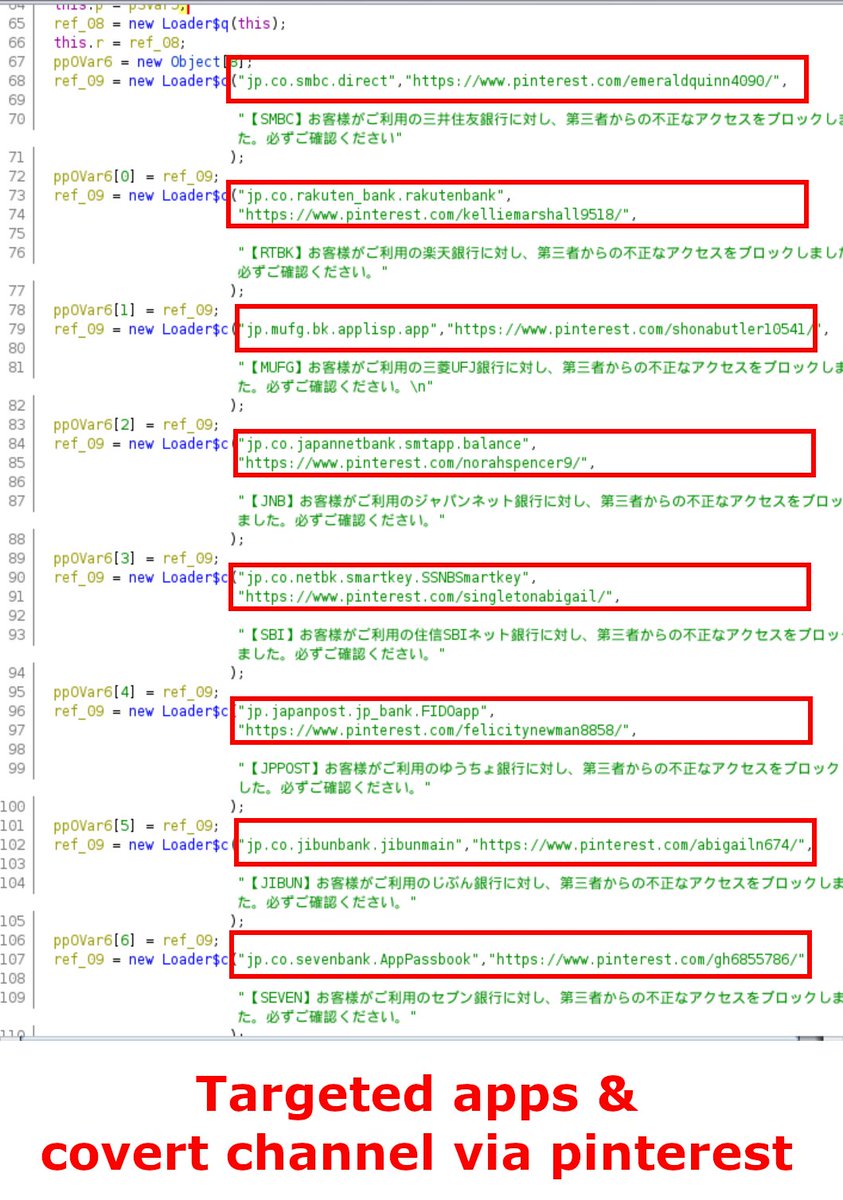Click the Japanese message starting with 【MUFG】
The height and width of the screenshot is (1200, 843).
pyautogui.click(x=540, y=377)
